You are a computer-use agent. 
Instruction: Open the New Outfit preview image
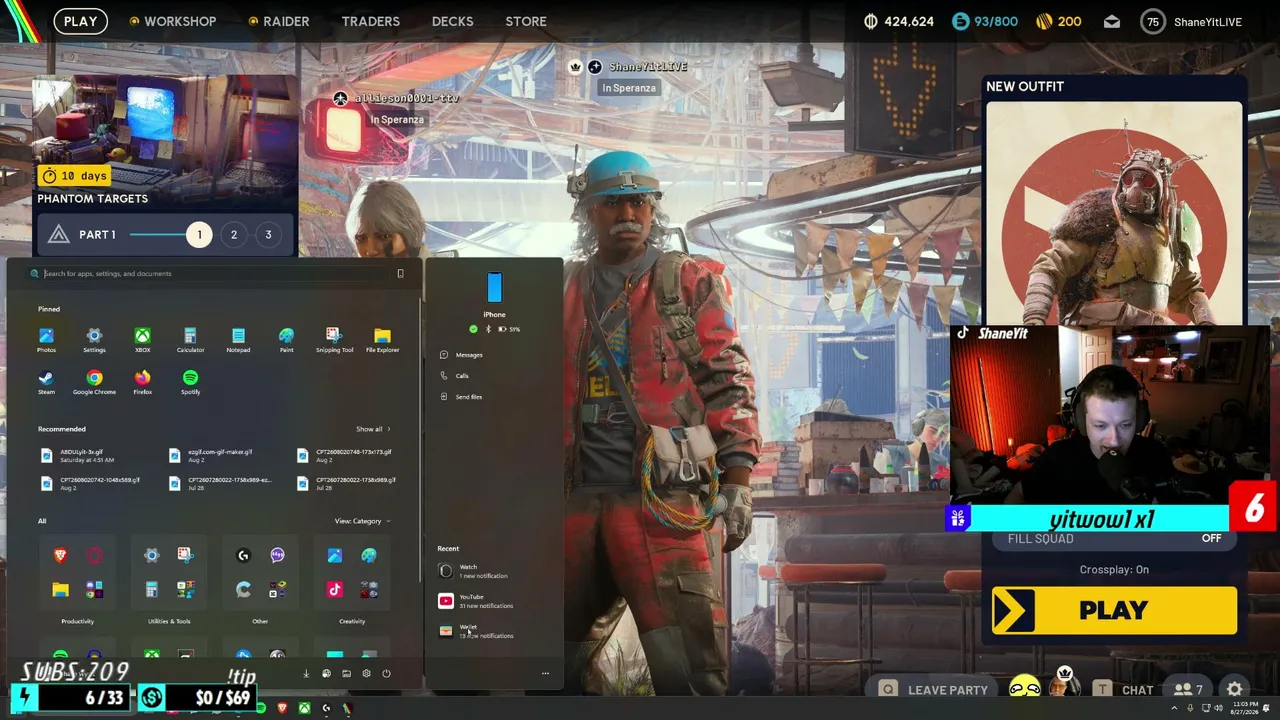pos(1114,212)
